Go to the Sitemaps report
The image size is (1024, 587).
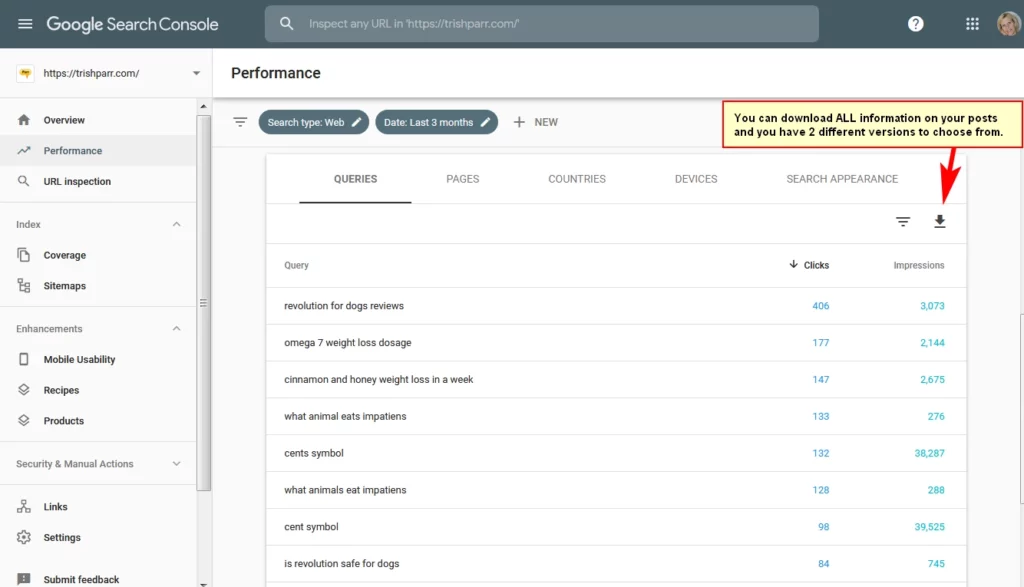point(65,286)
